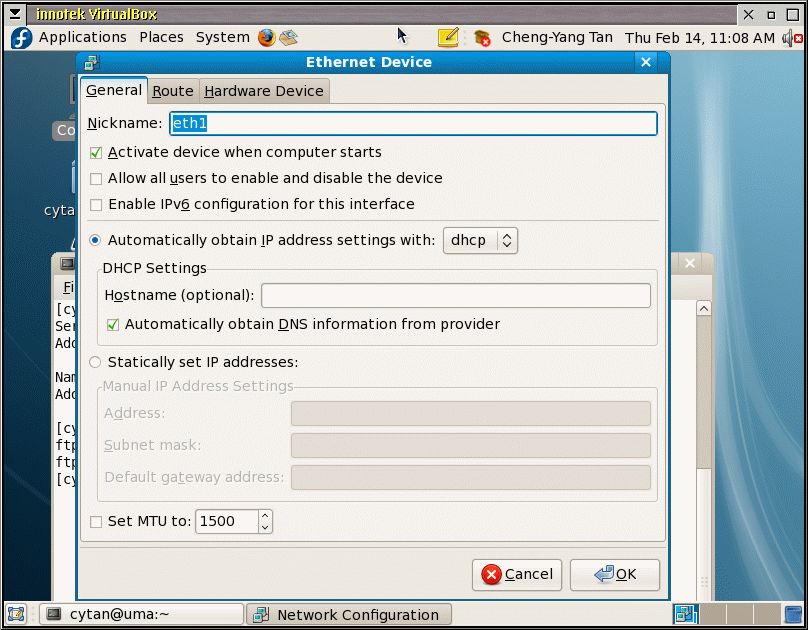Enable IPv6 configuration for this interface
Viewport: 808px width, 630px height.
pos(96,205)
